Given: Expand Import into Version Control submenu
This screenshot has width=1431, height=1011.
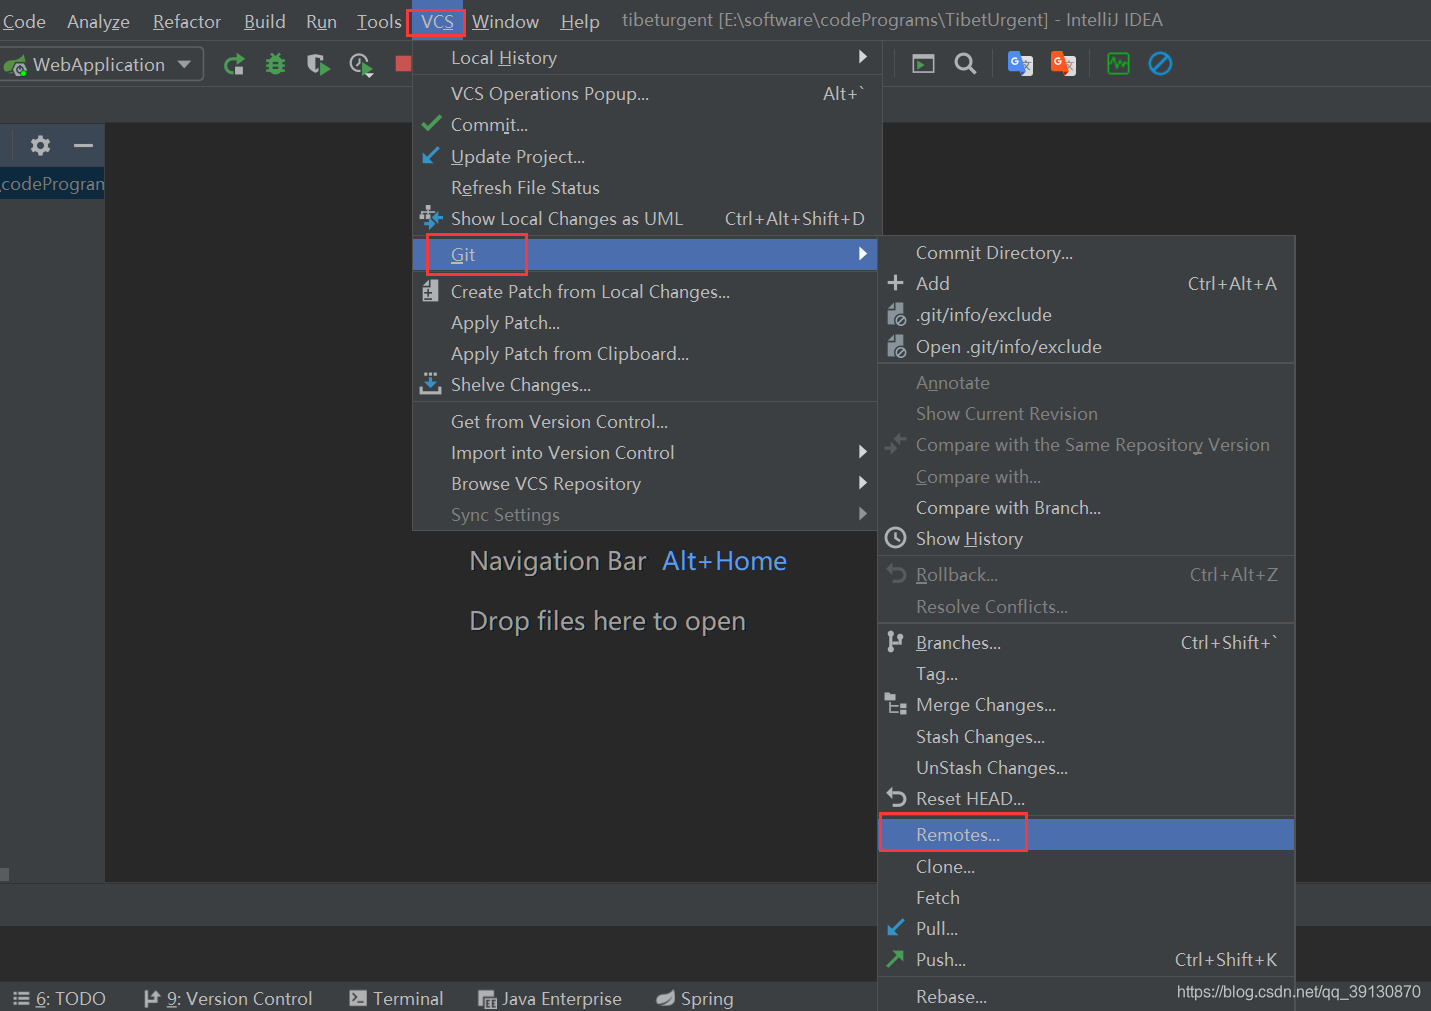Looking at the screenshot, I should pos(863,452).
